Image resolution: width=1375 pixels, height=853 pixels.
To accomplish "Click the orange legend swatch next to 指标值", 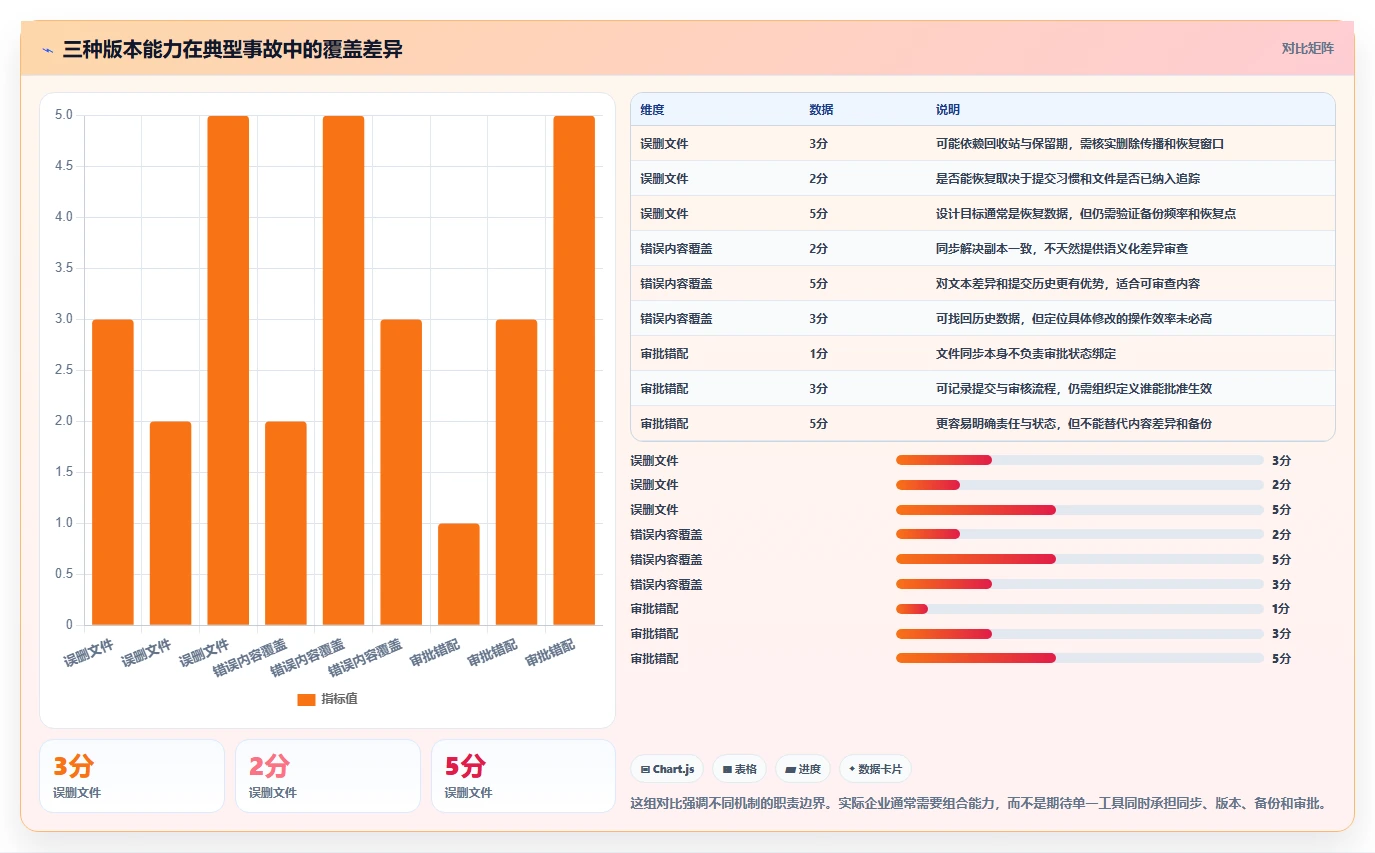I will pyautogui.click(x=306, y=699).
